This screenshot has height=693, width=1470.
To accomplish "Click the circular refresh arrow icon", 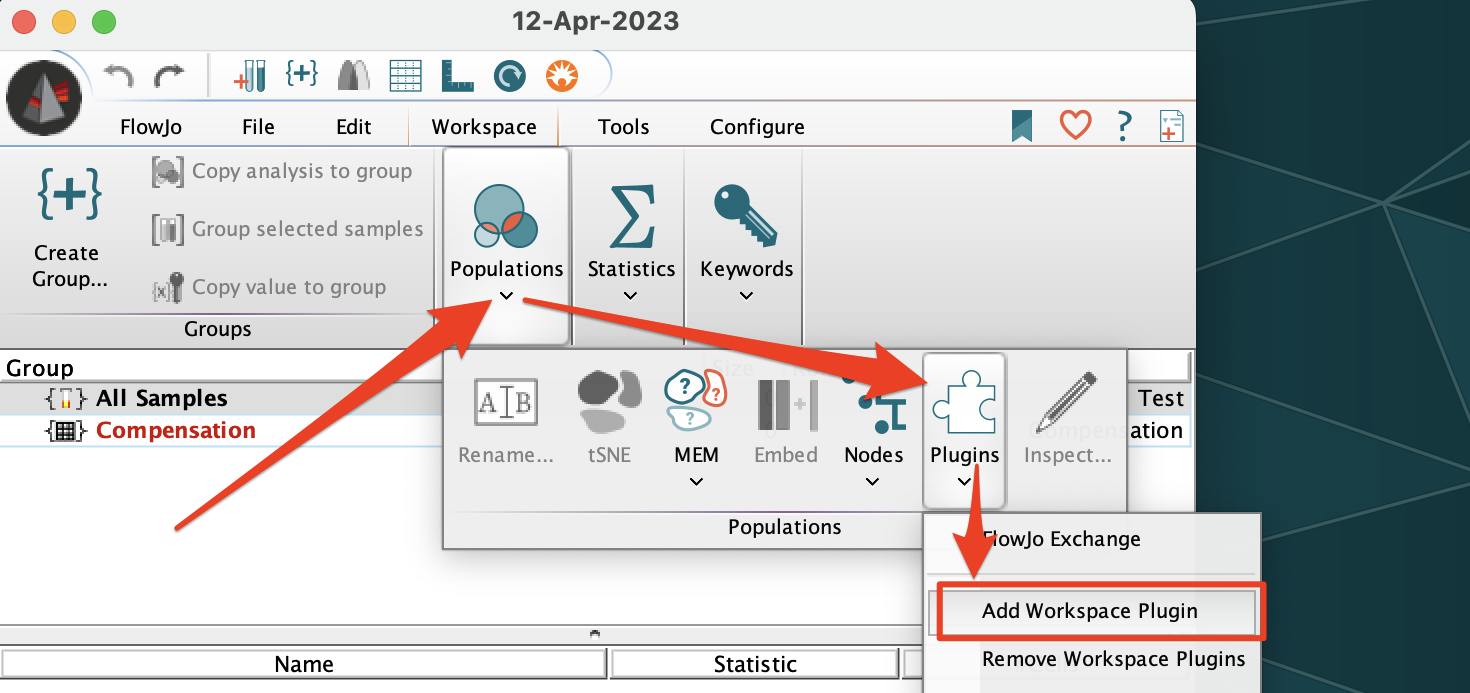I will [x=509, y=75].
